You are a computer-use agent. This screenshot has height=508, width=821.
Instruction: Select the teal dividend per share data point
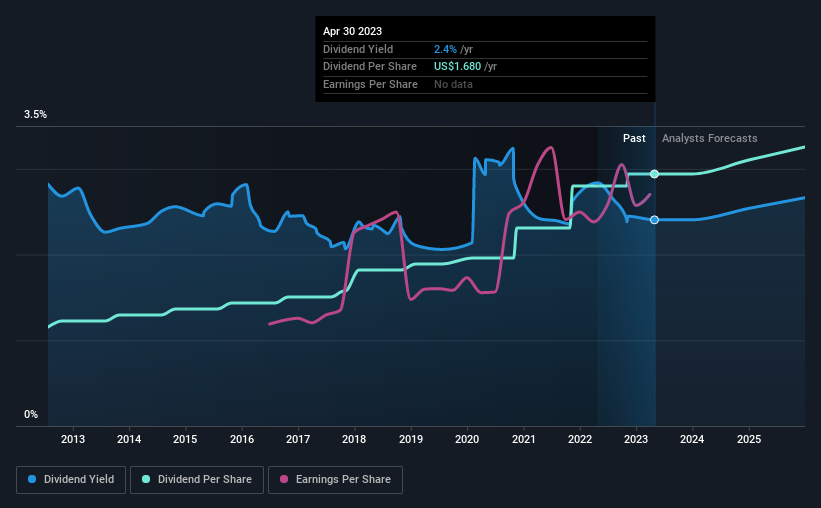[654, 174]
